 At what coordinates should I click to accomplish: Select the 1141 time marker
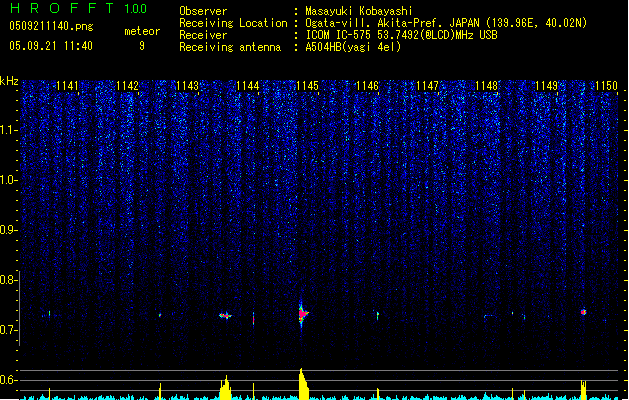tap(68, 86)
